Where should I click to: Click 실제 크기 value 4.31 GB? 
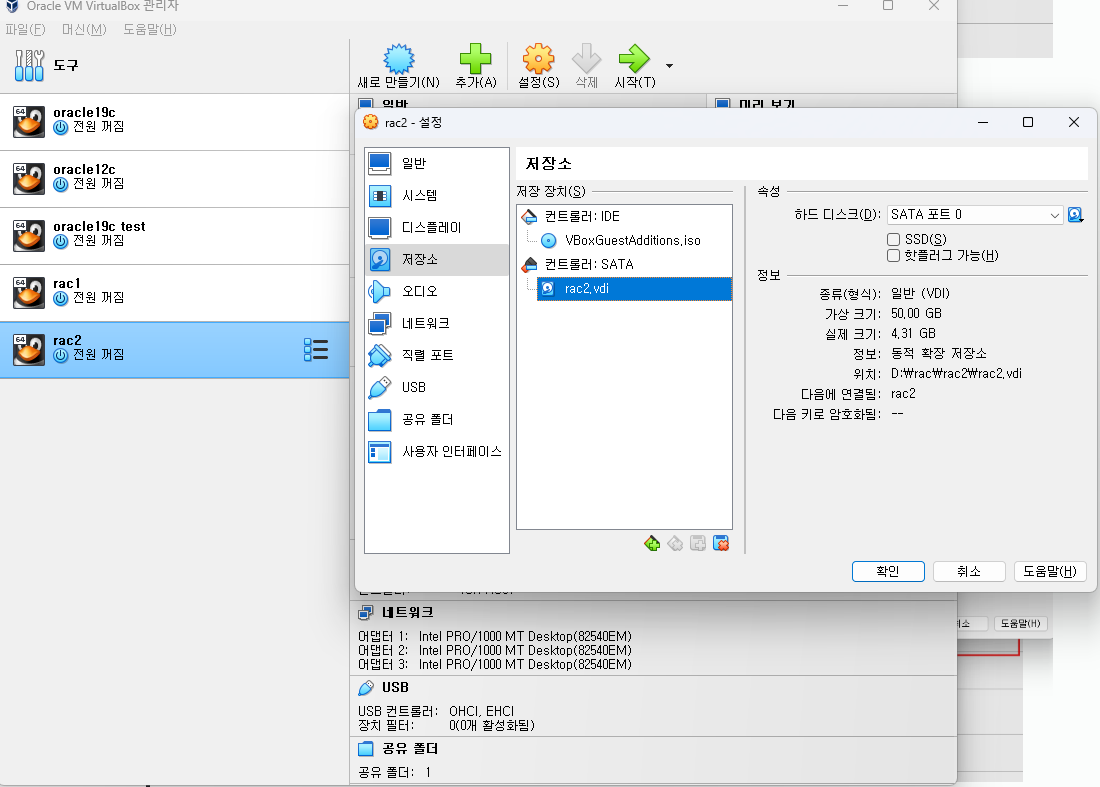click(913, 334)
